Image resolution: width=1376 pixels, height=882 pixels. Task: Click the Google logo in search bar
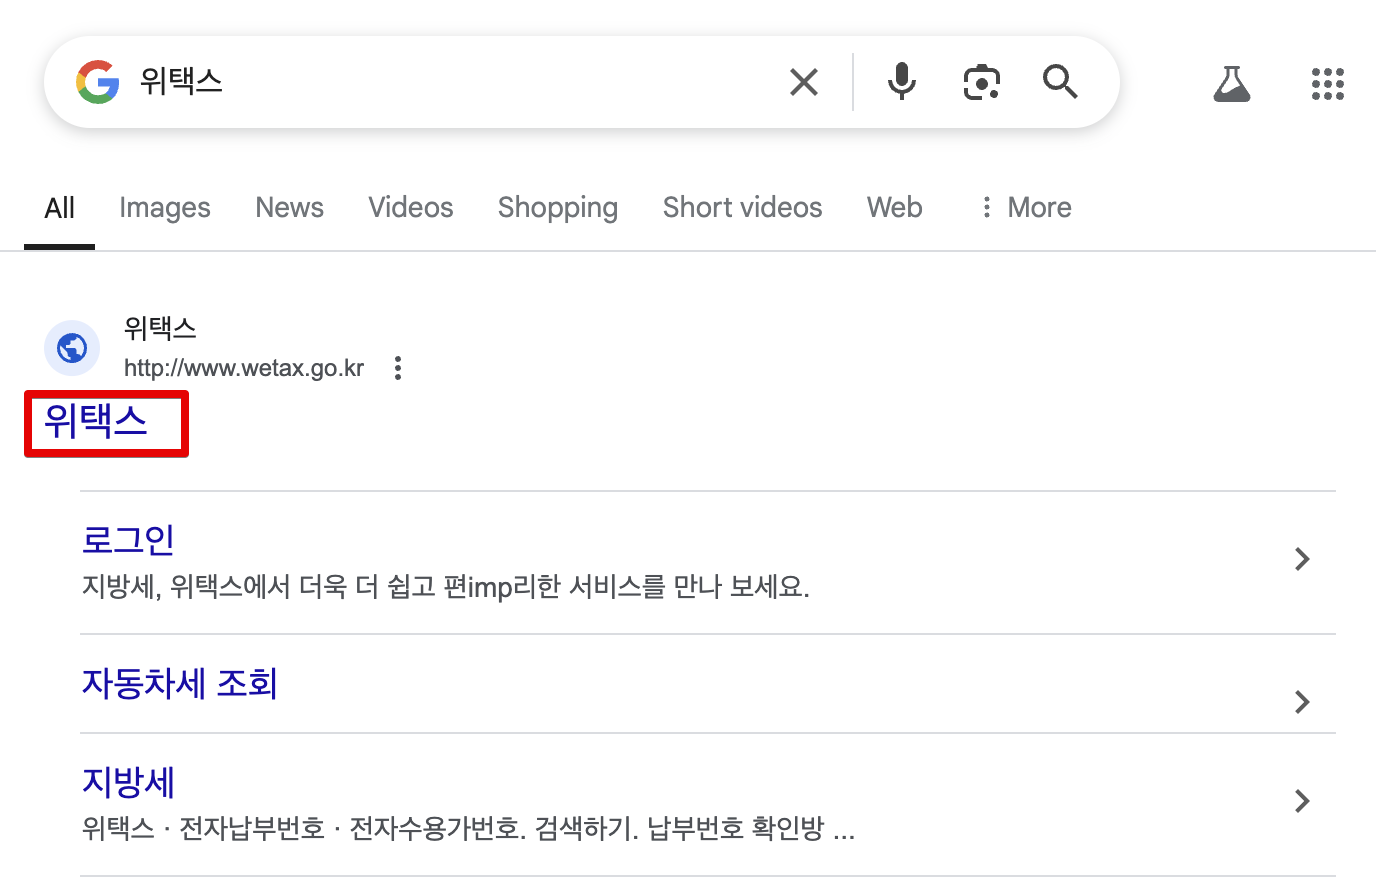click(98, 82)
